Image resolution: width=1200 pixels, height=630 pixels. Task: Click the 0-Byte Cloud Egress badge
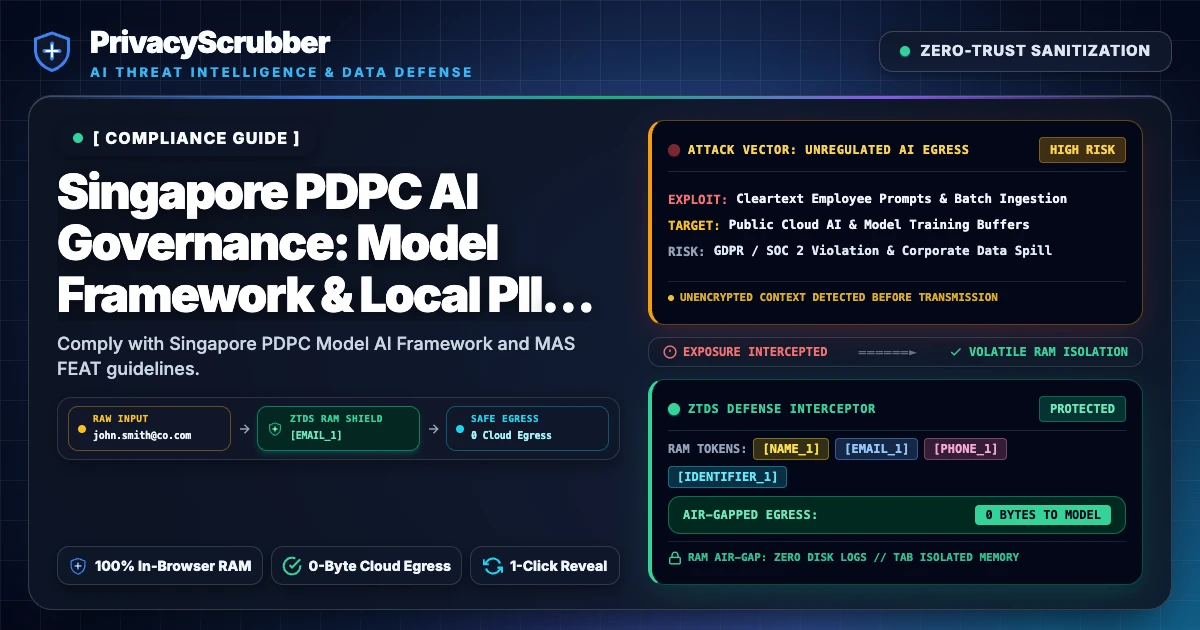coord(366,566)
